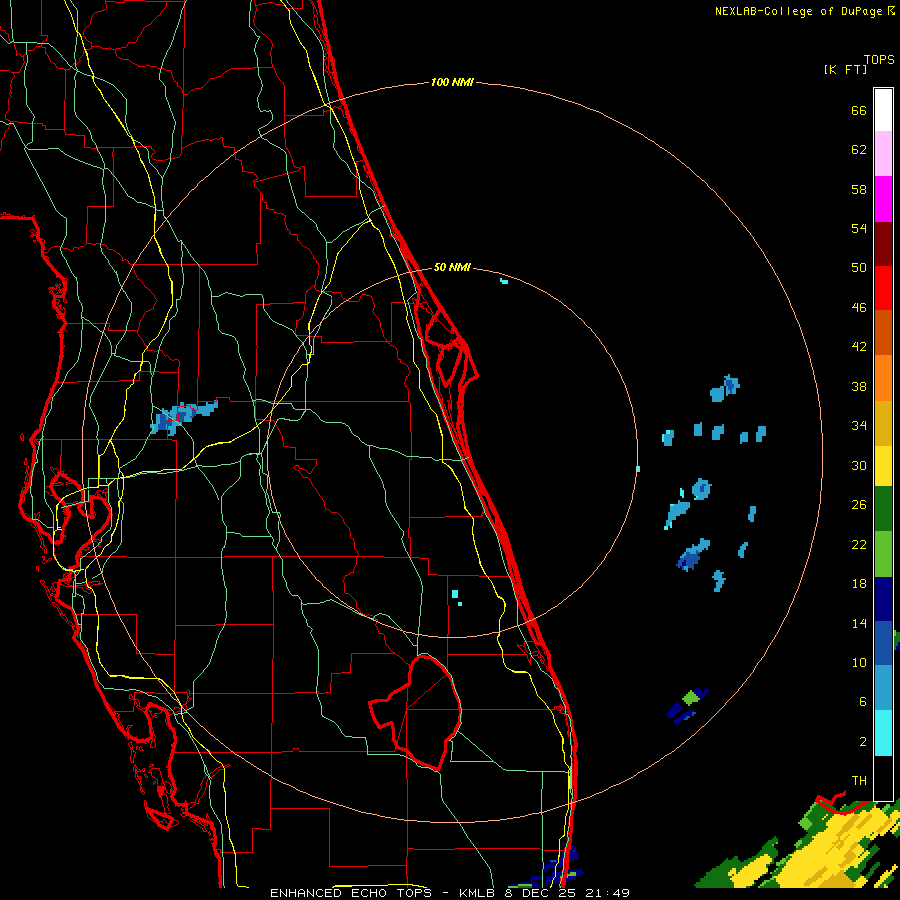Click the legend value 38

pos(859,387)
